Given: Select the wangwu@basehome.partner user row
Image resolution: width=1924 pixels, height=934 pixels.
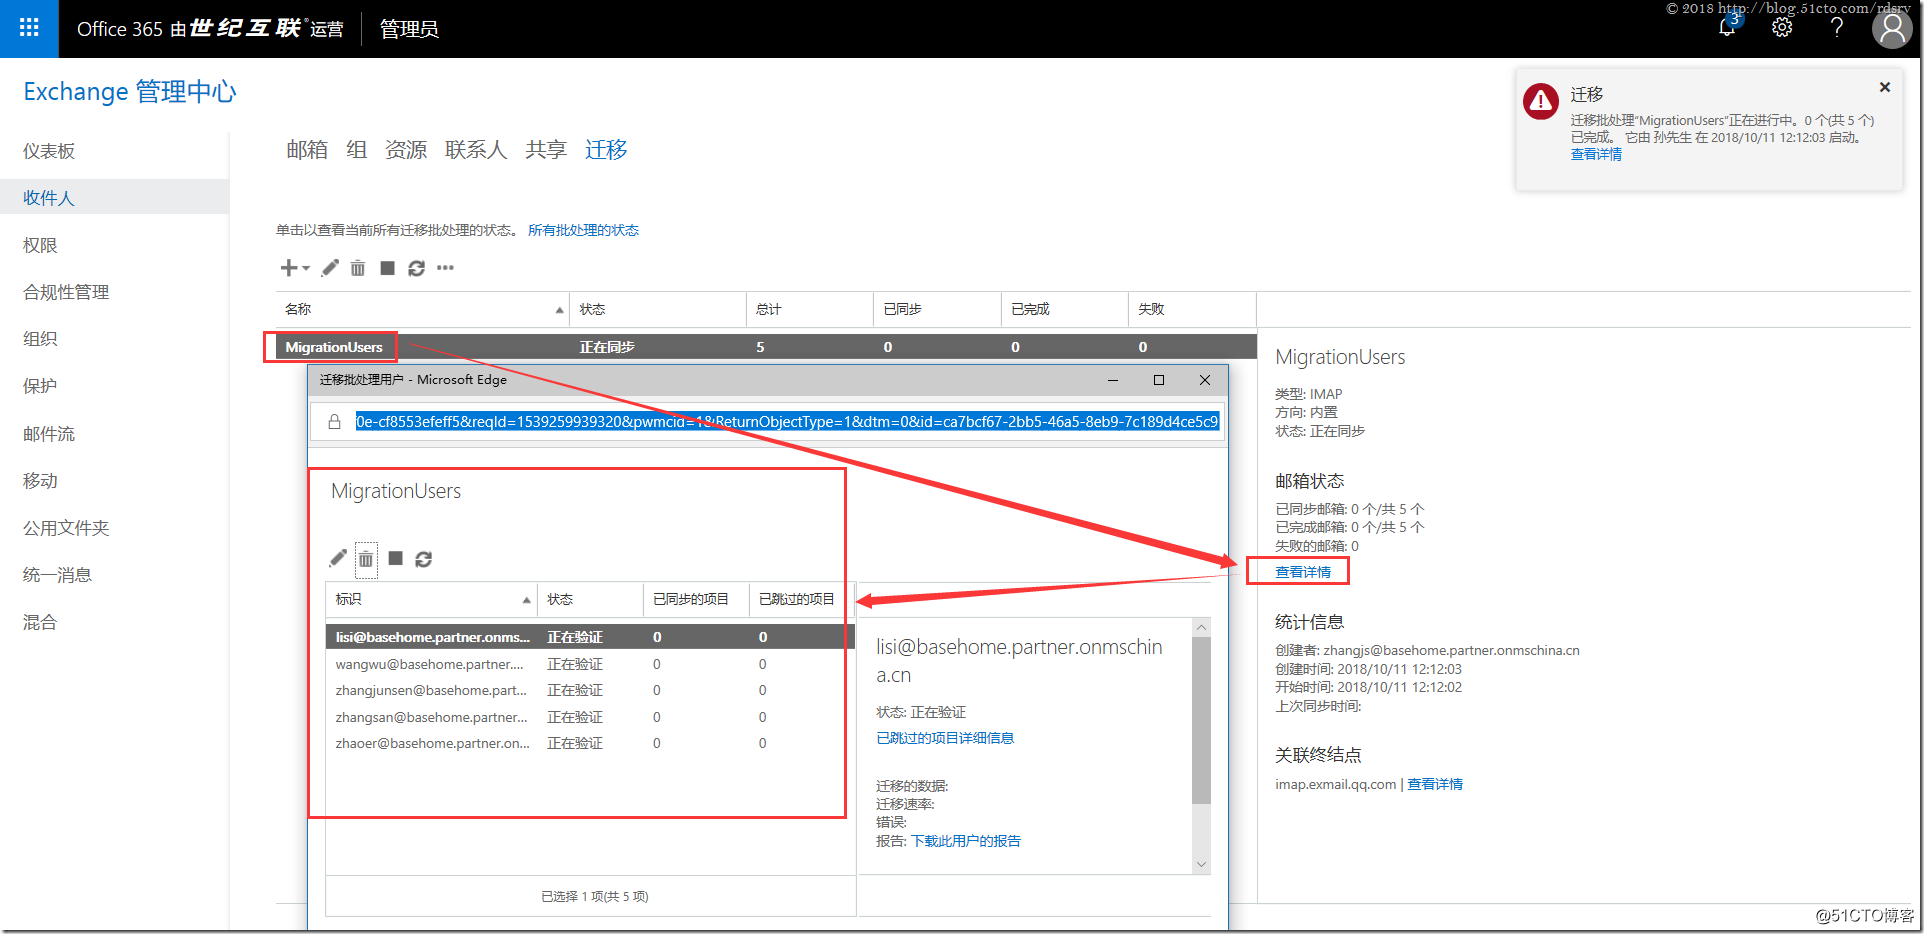Looking at the screenshot, I should pyautogui.click(x=590, y=664).
